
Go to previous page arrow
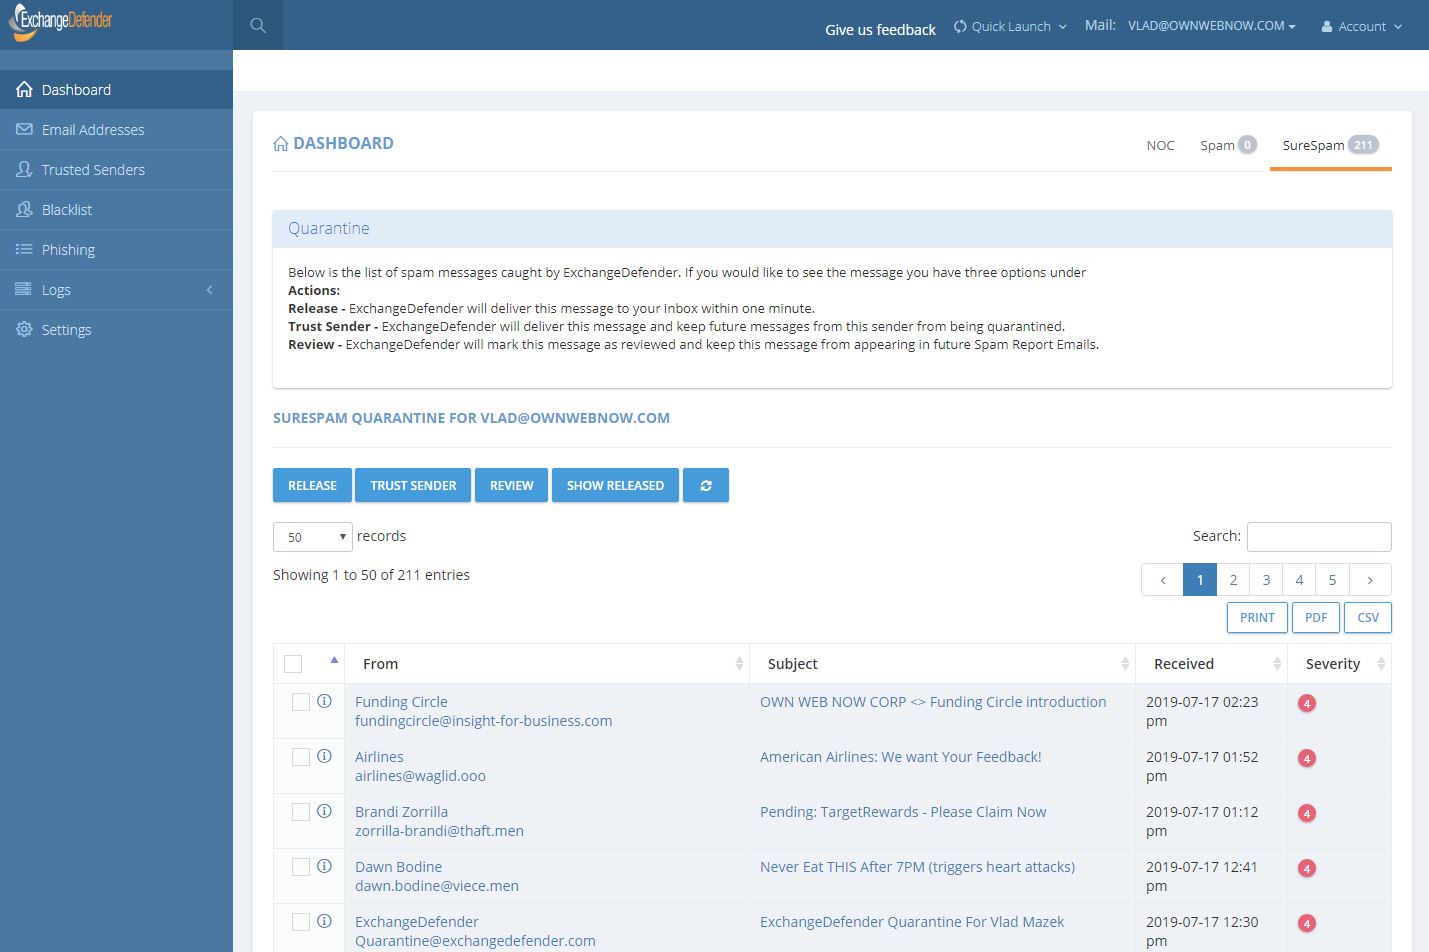(x=1162, y=580)
